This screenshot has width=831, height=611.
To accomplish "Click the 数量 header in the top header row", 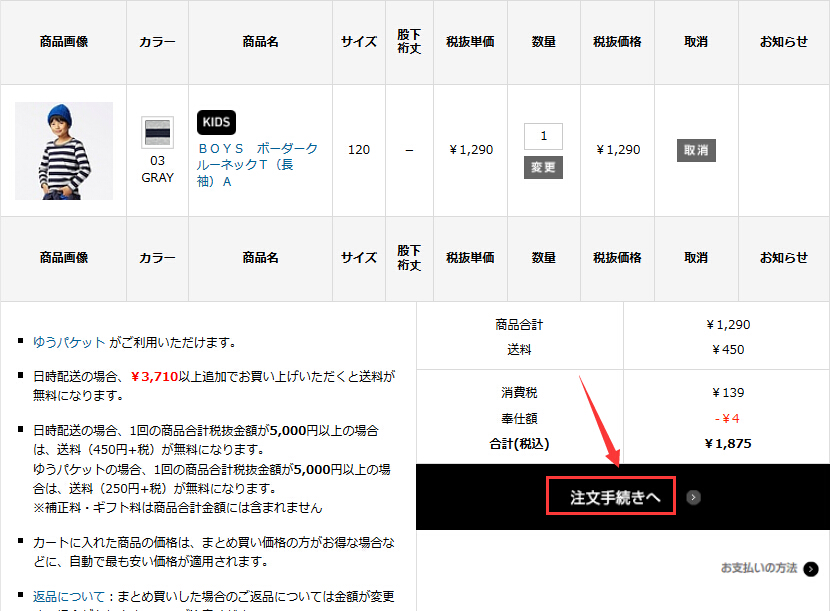I will tap(543, 42).
